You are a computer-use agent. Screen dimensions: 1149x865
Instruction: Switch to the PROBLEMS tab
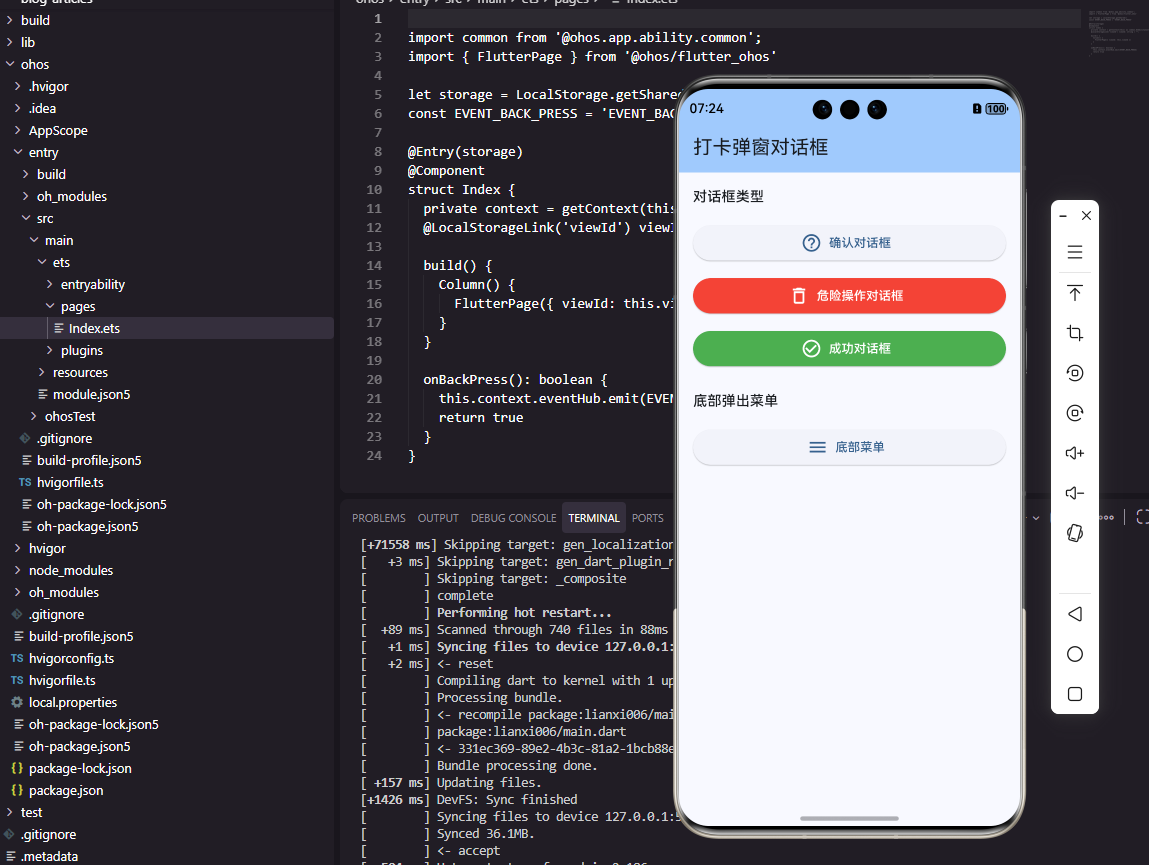tap(378, 518)
